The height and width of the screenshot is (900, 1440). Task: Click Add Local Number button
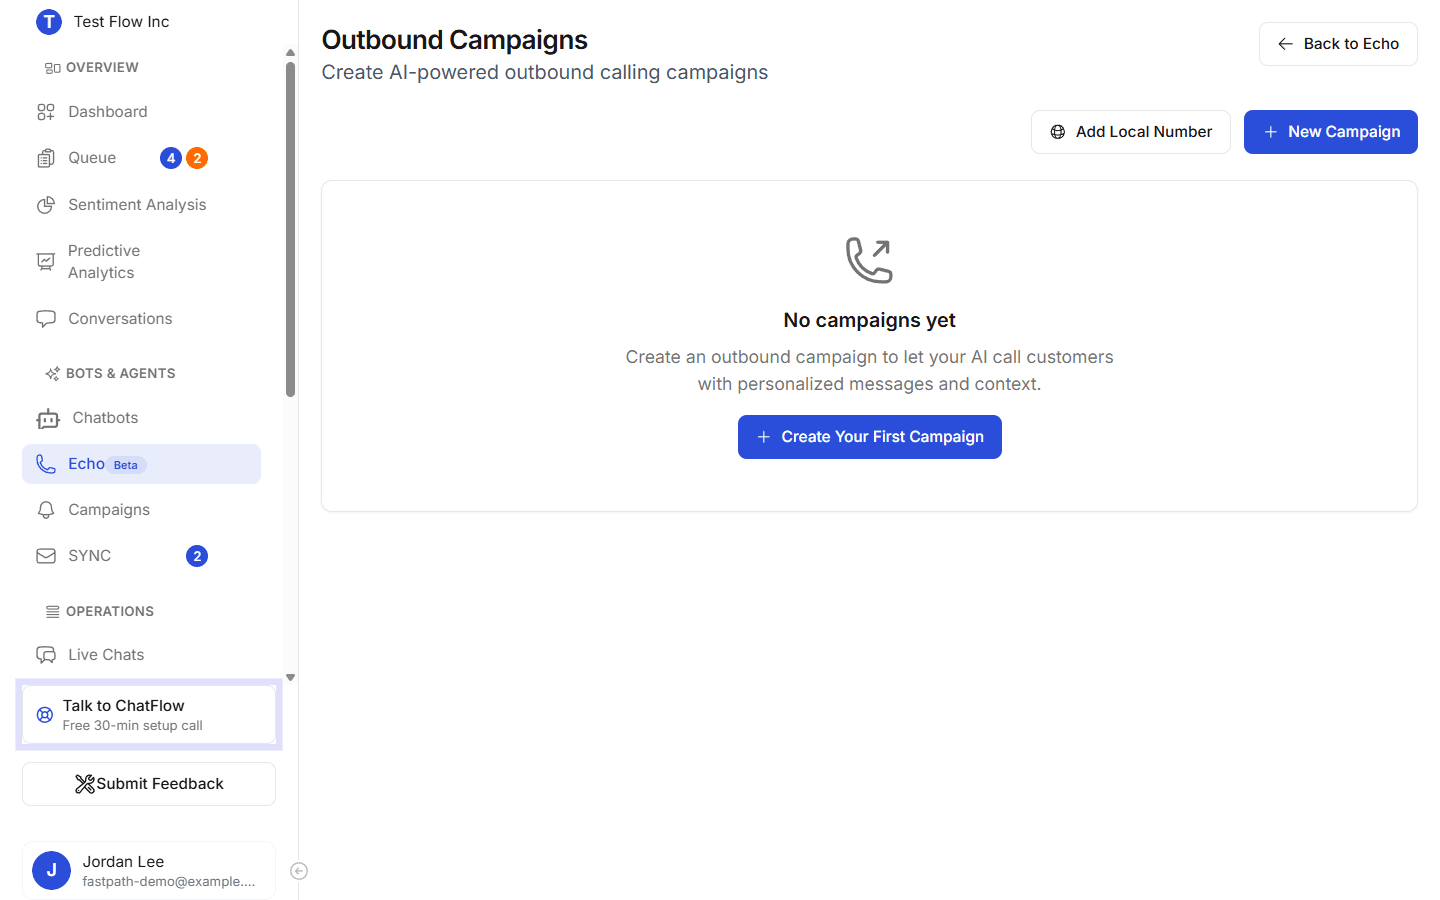tap(1131, 132)
